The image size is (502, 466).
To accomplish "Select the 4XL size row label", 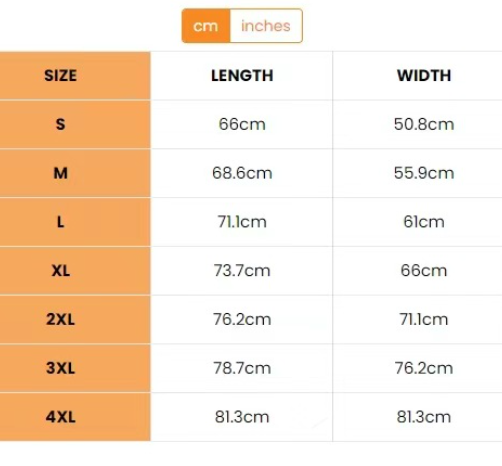I will [61, 417].
